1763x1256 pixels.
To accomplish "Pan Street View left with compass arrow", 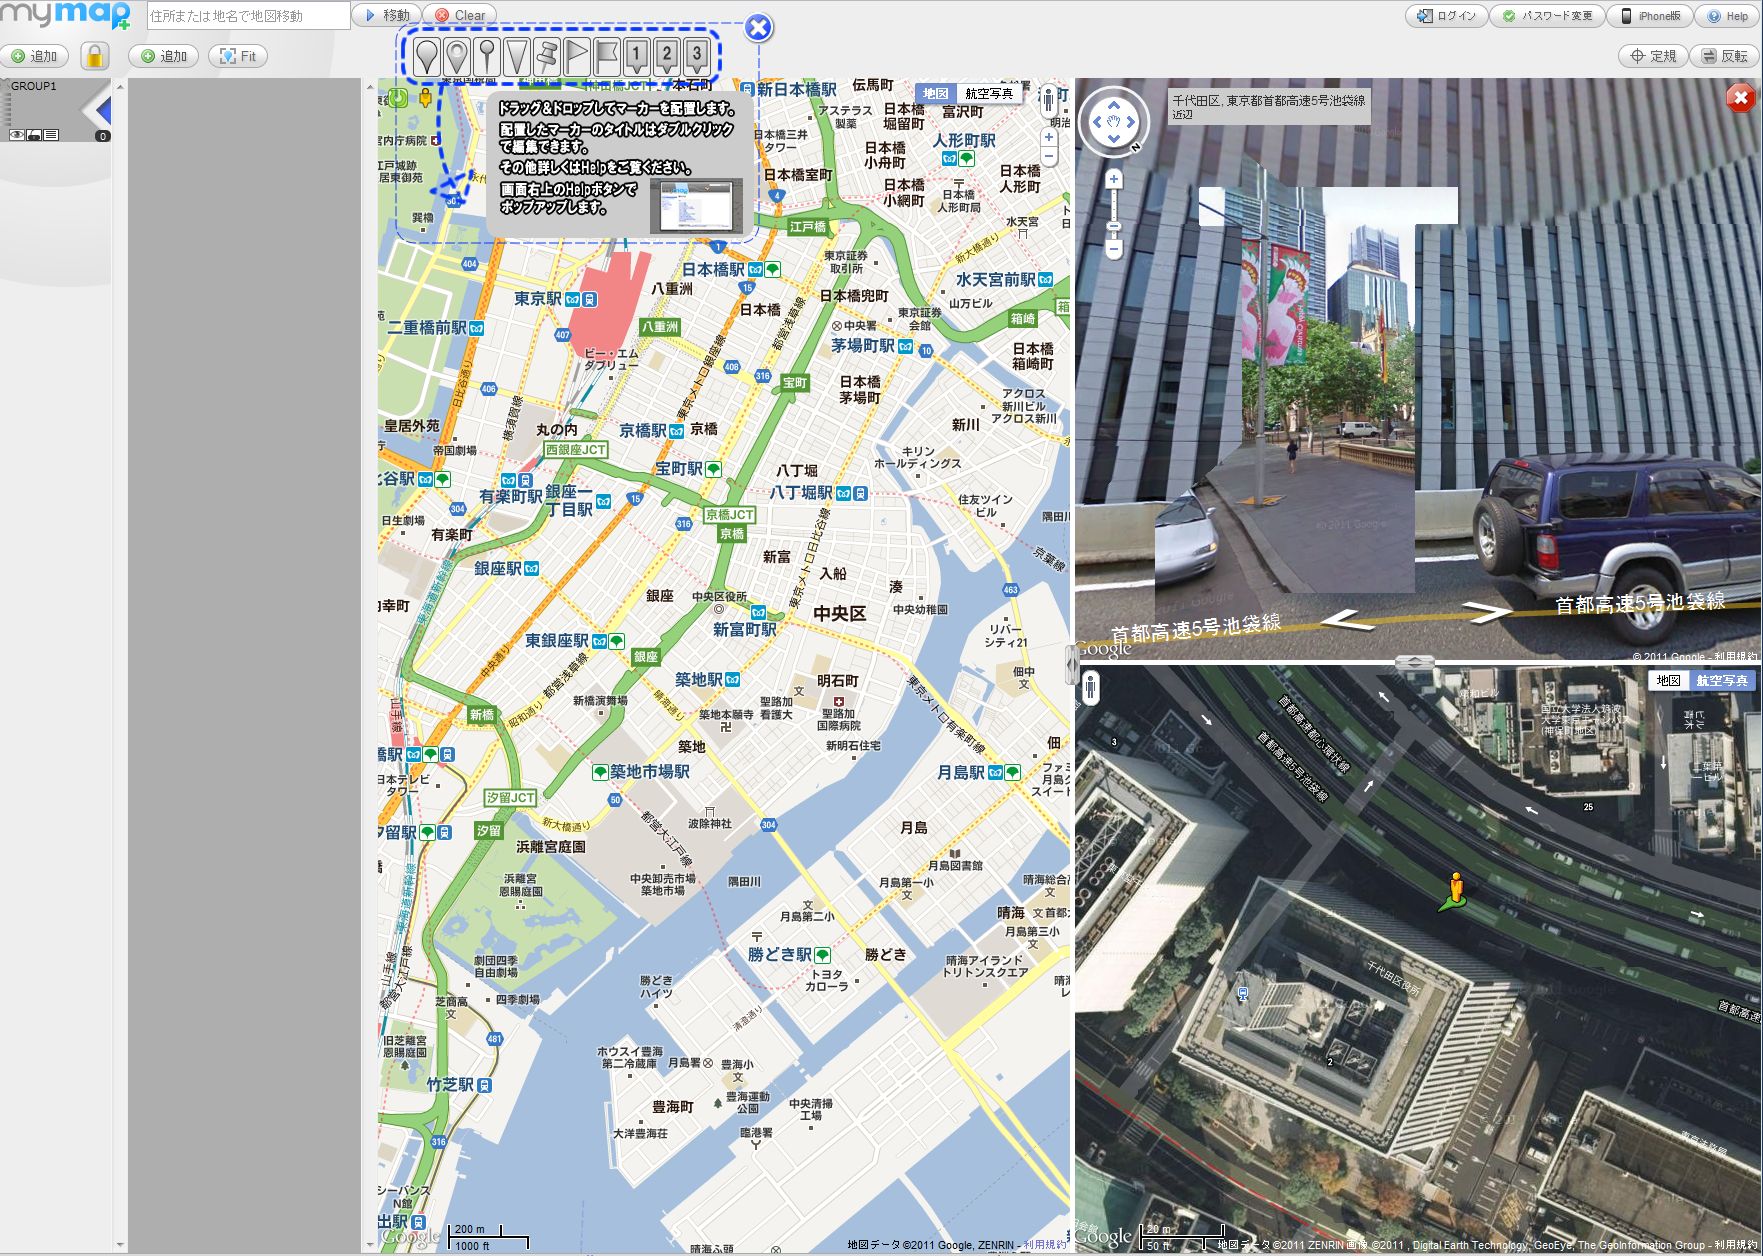I will click(x=1096, y=122).
